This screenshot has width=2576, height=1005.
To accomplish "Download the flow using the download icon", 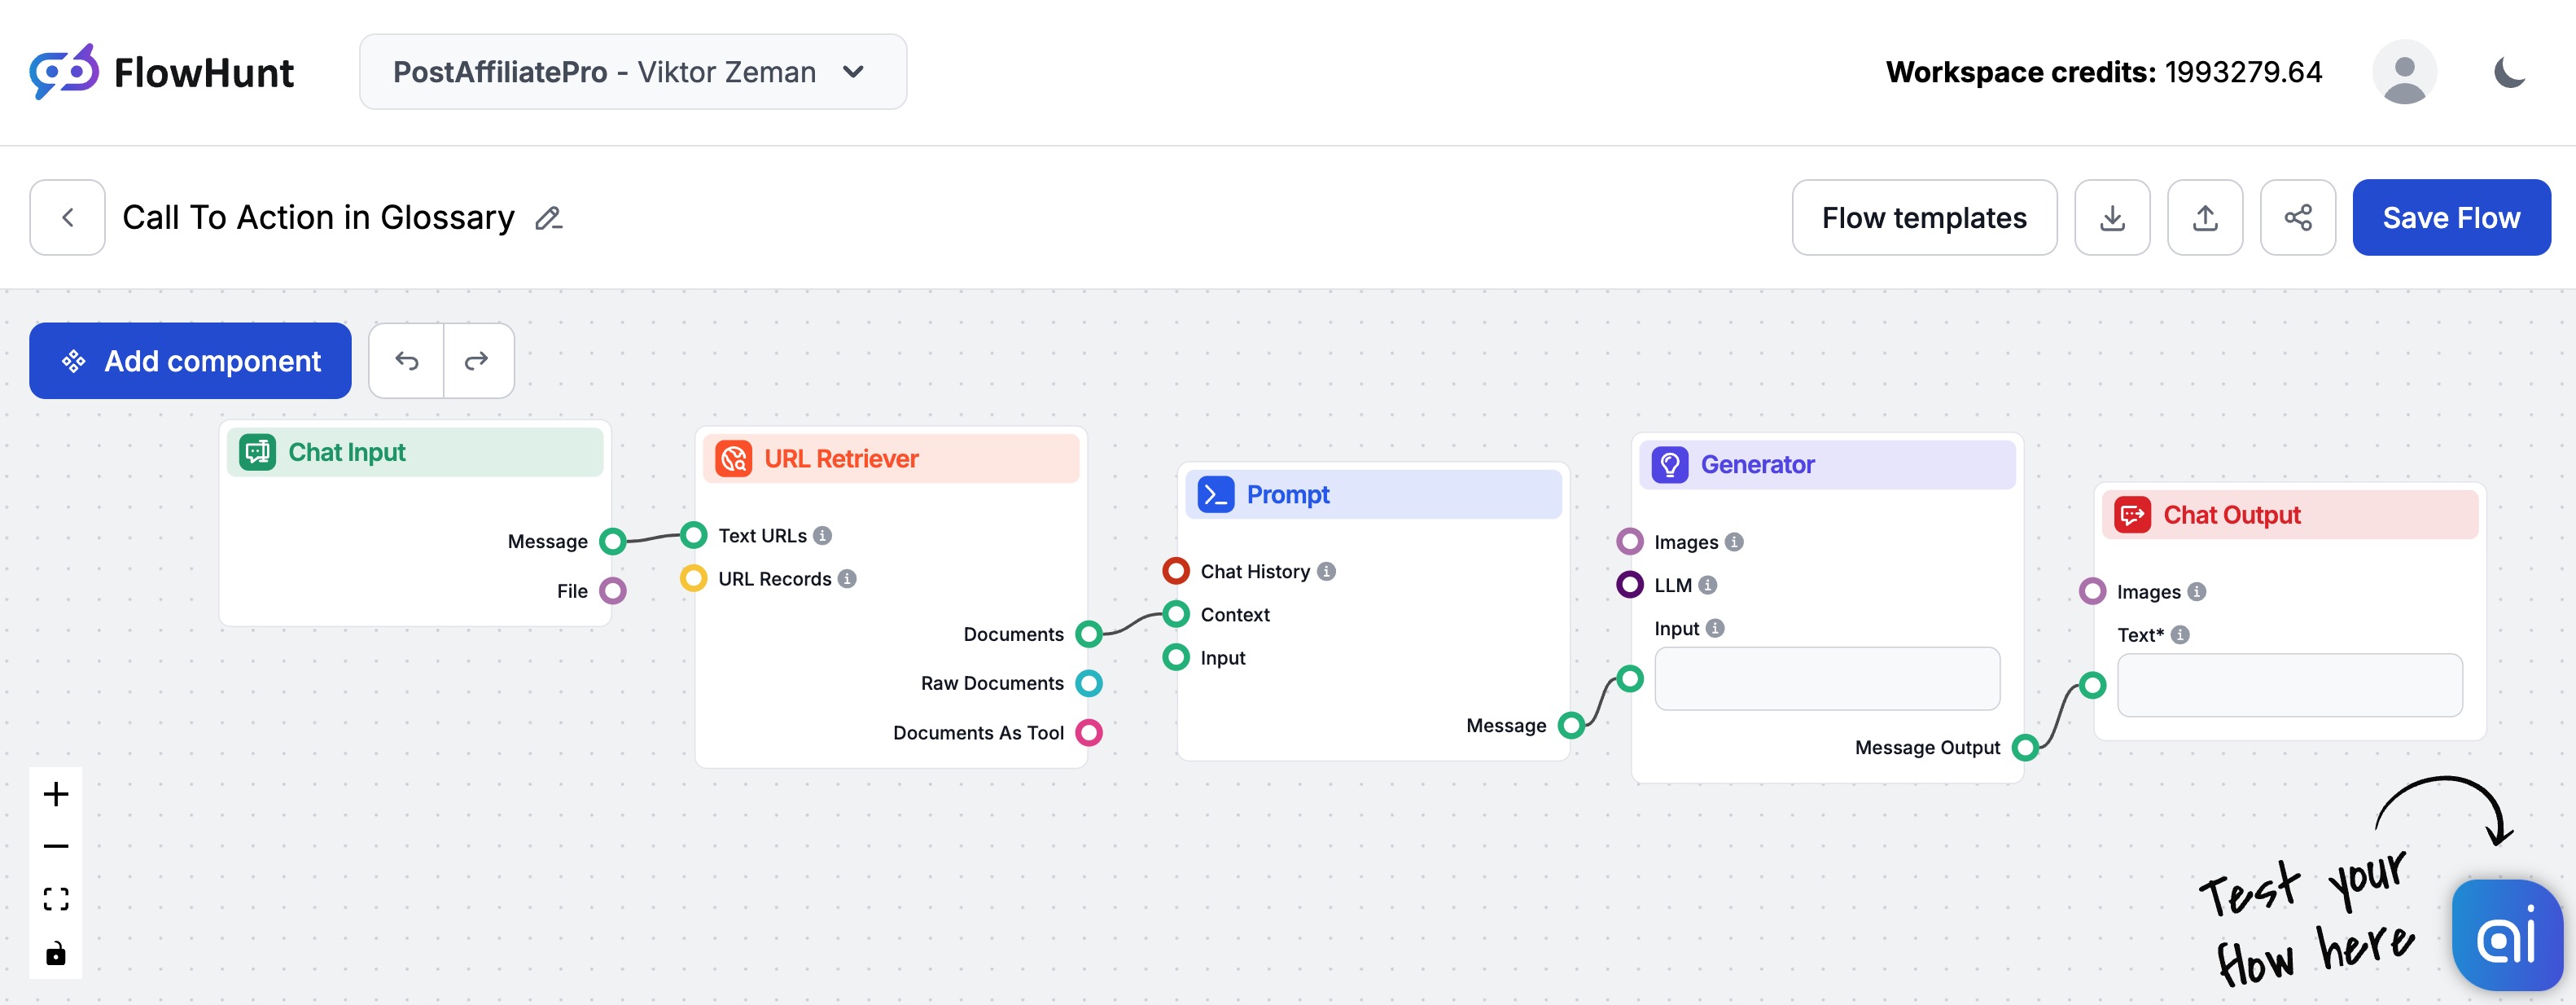I will click(2112, 217).
